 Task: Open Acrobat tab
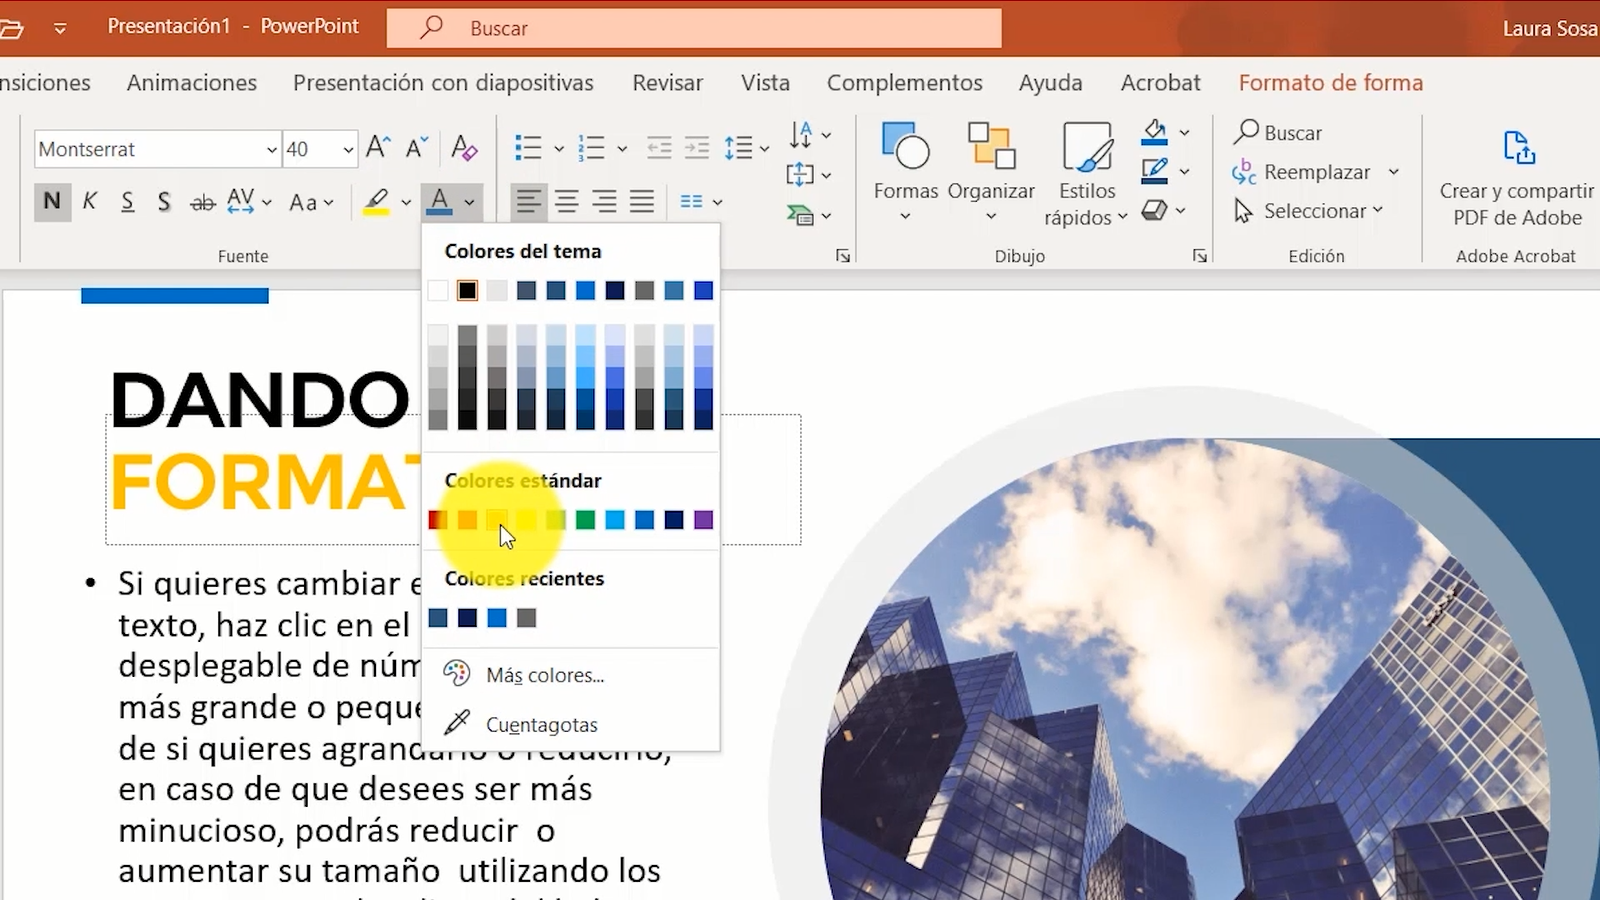pos(1160,83)
